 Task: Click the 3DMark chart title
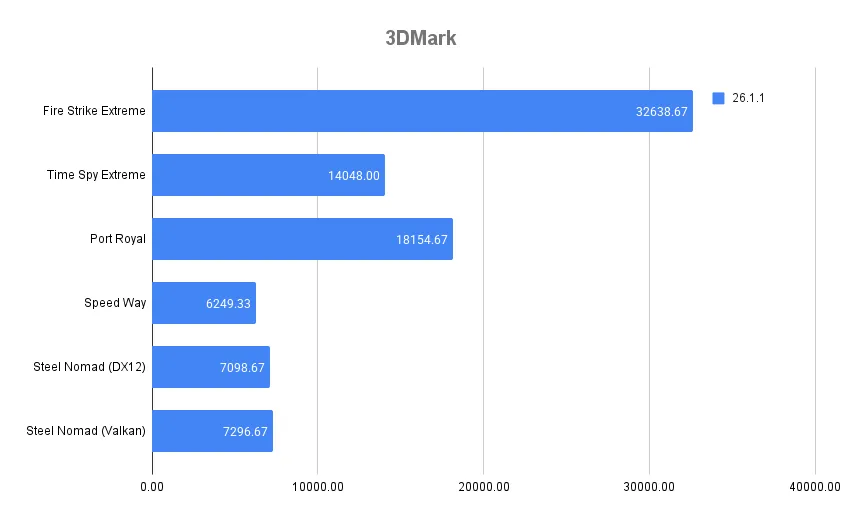[421, 38]
